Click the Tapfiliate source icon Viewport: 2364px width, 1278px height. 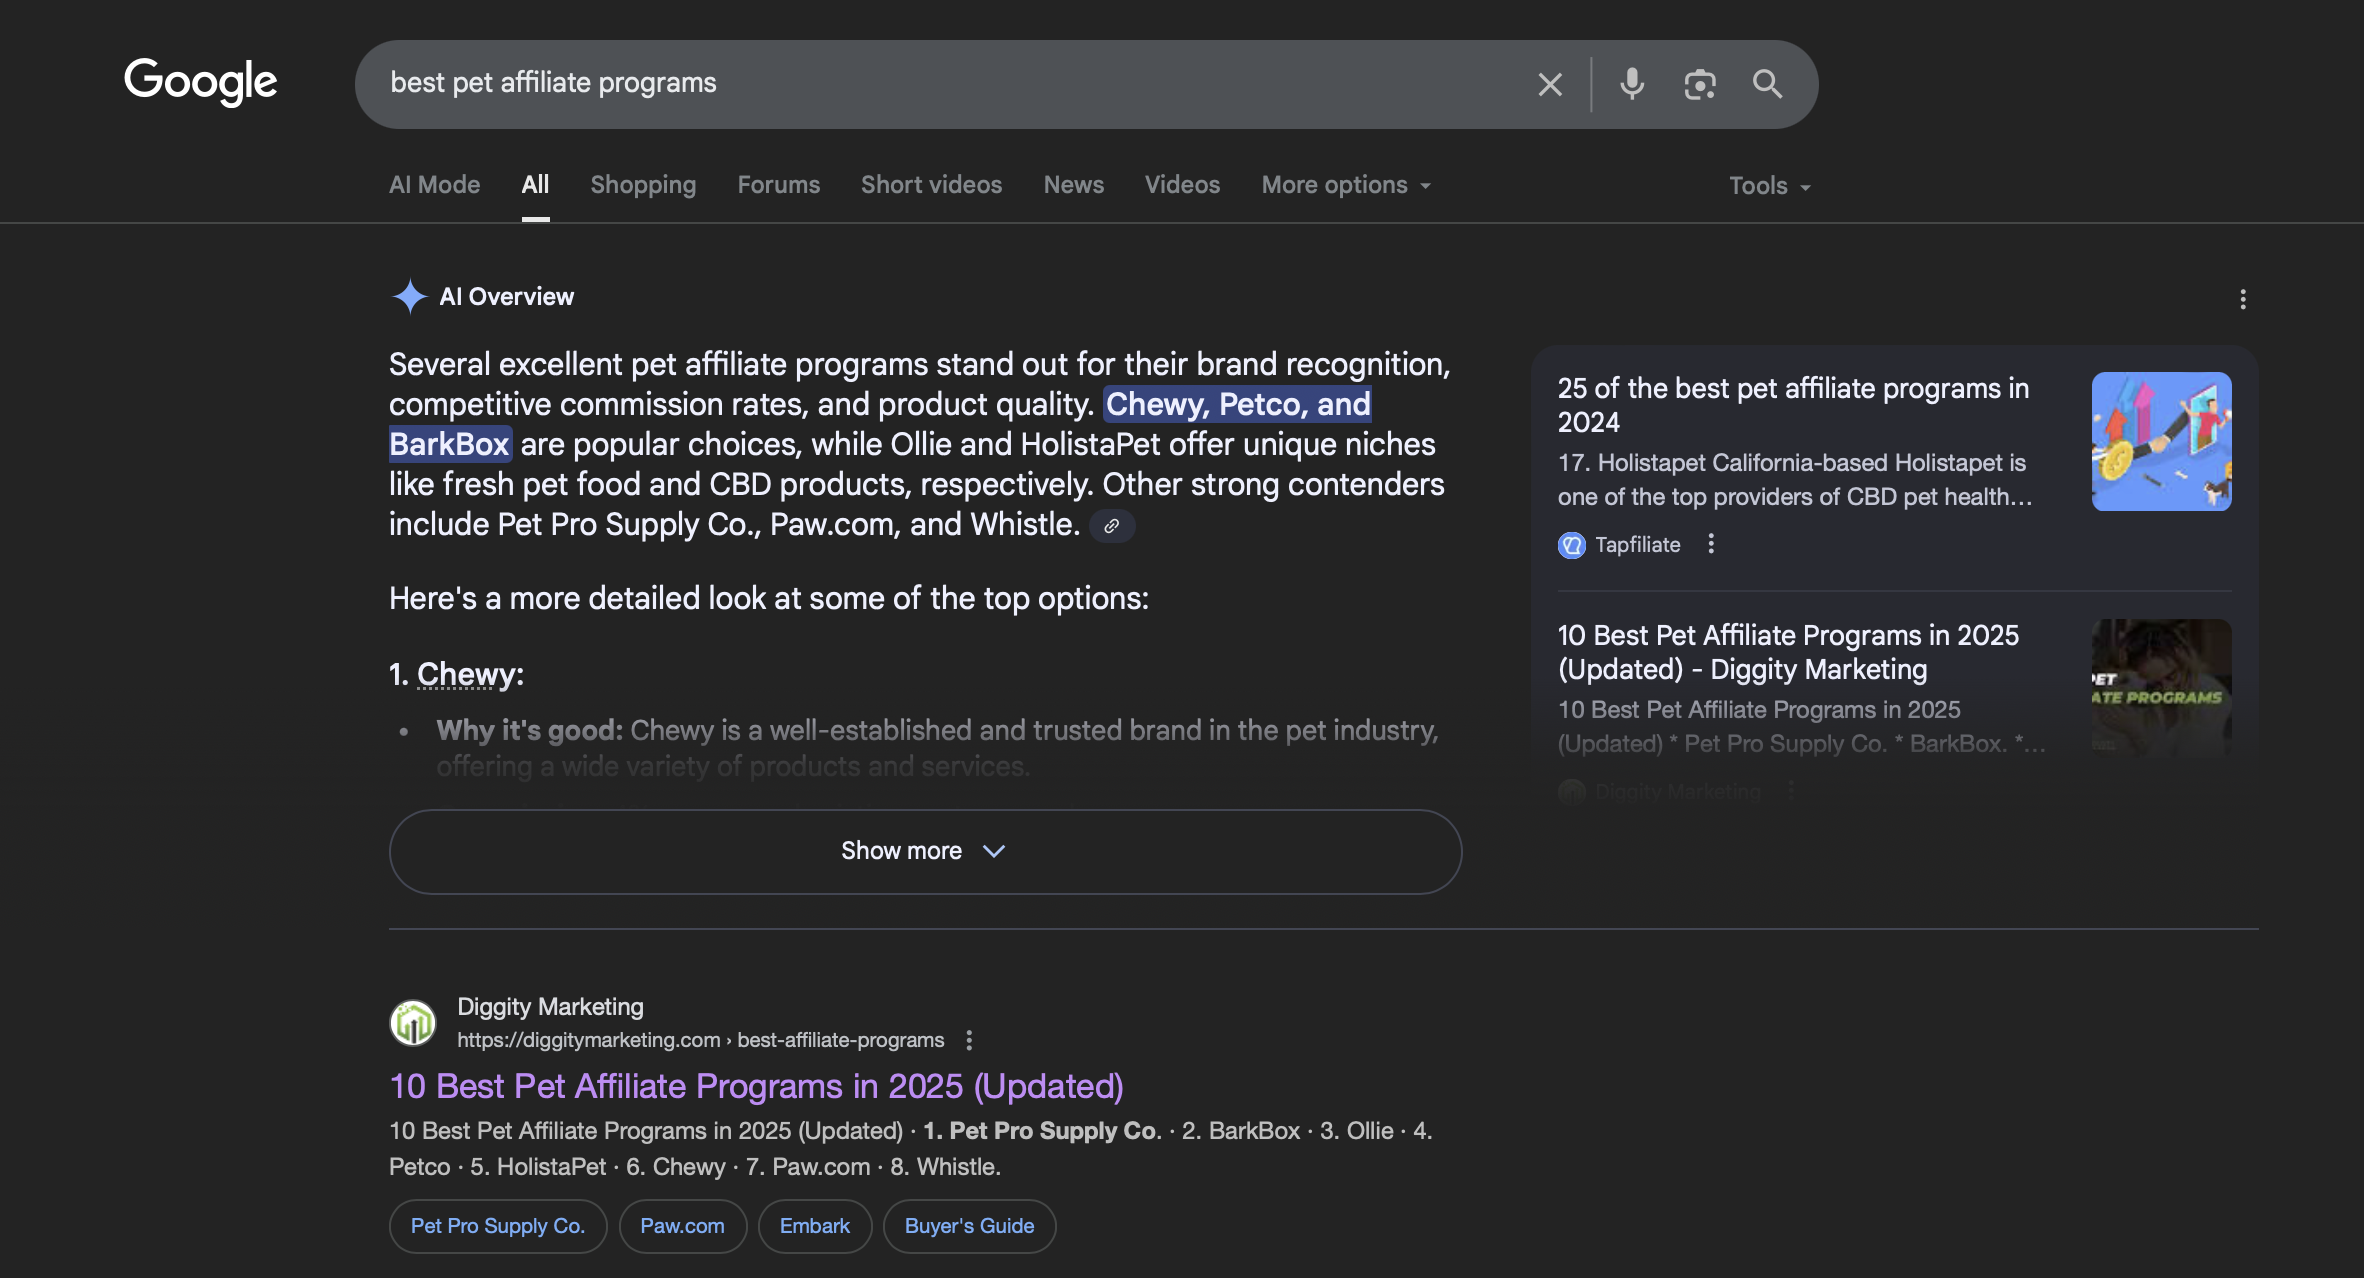1572,545
